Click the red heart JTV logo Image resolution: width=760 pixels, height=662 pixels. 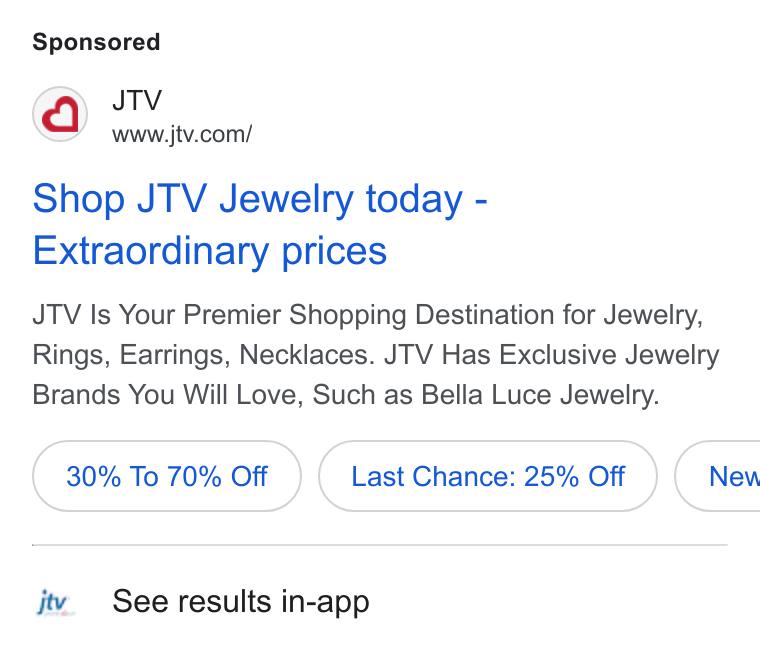click(x=60, y=114)
